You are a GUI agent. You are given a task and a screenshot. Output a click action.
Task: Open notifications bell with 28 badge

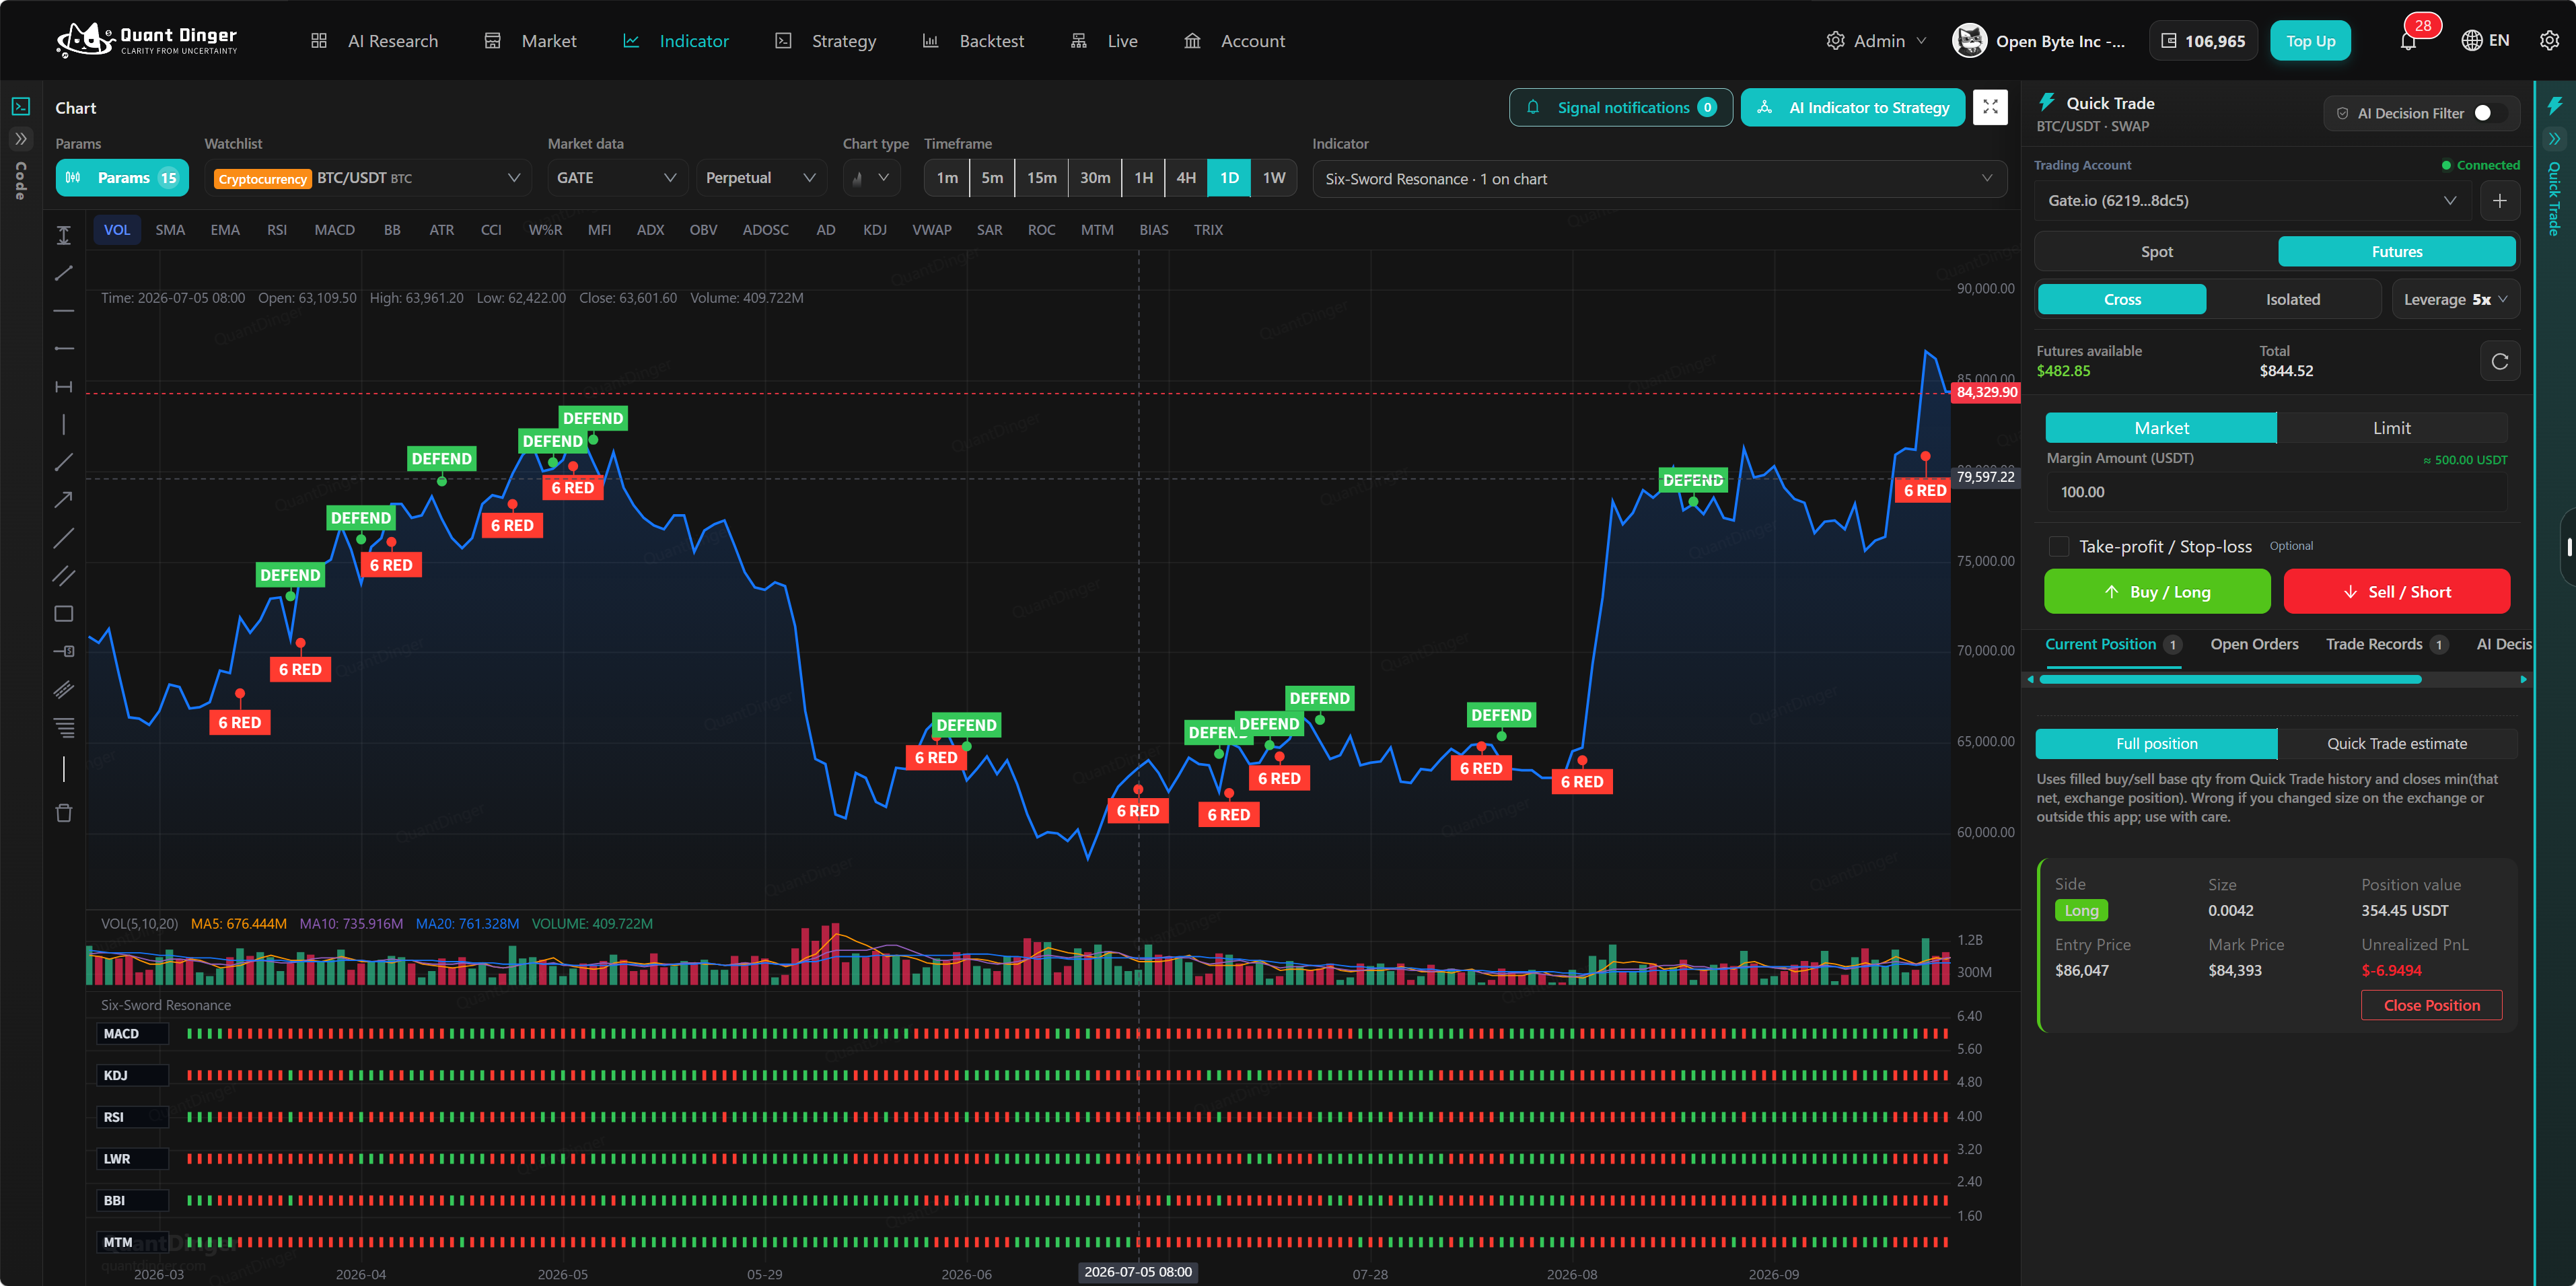pos(2409,41)
